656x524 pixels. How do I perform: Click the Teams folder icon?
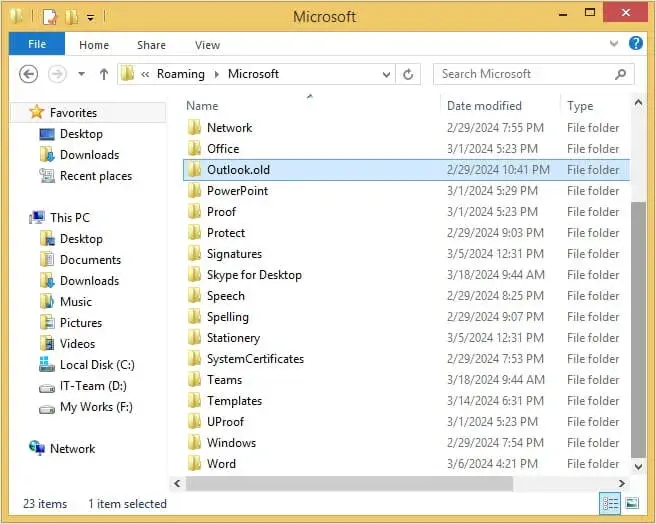click(194, 380)
